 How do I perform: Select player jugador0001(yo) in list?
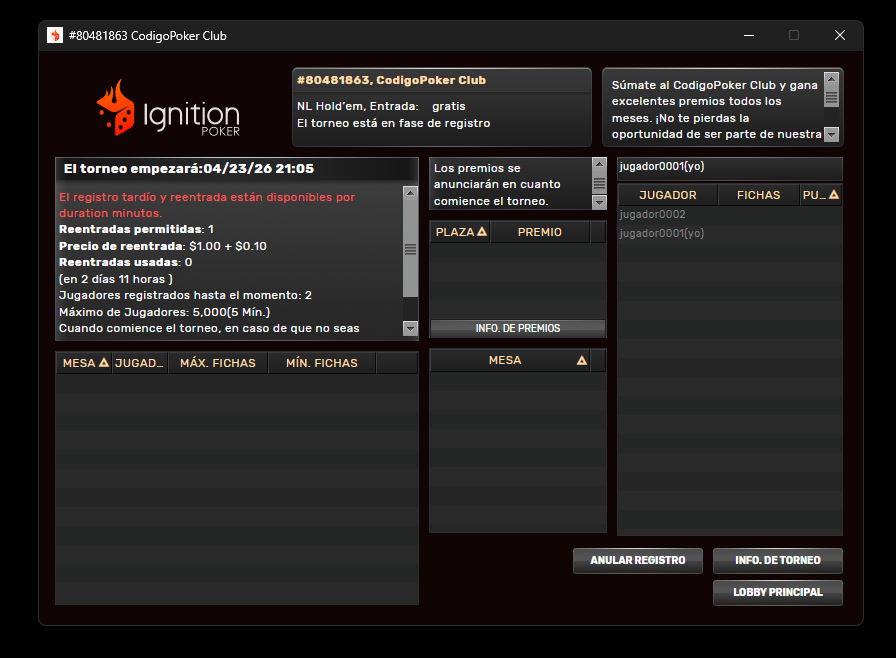730,233
